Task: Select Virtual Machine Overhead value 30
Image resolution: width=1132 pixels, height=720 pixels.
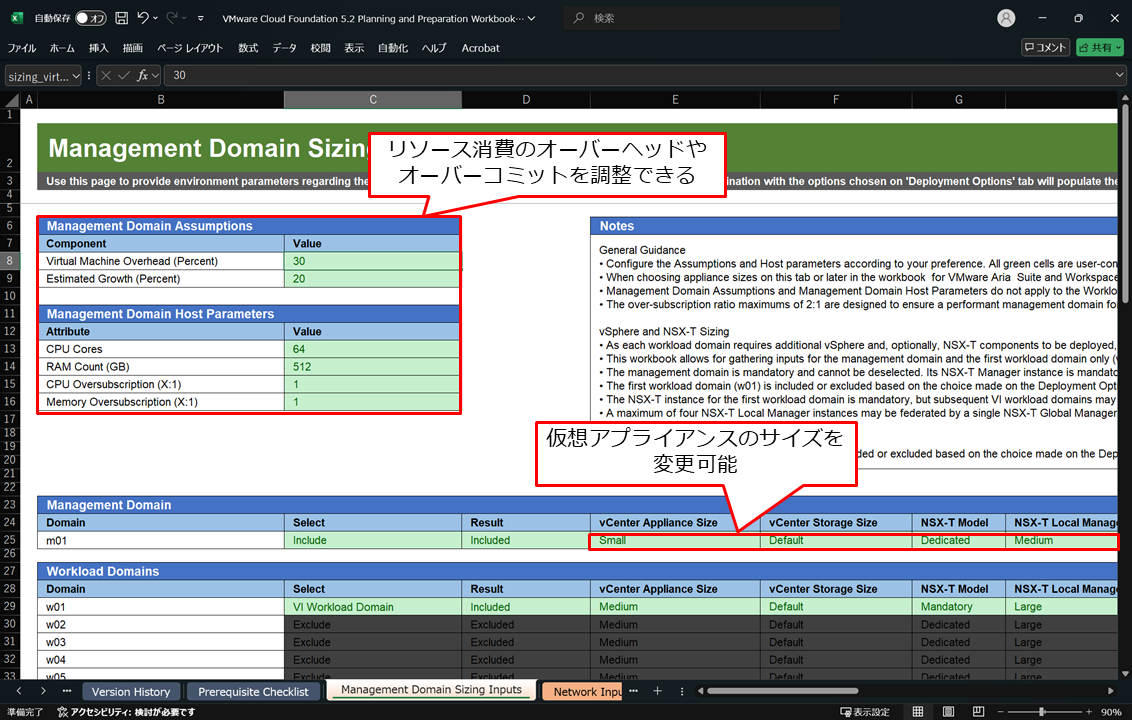Action: click(x=372, y=261)
